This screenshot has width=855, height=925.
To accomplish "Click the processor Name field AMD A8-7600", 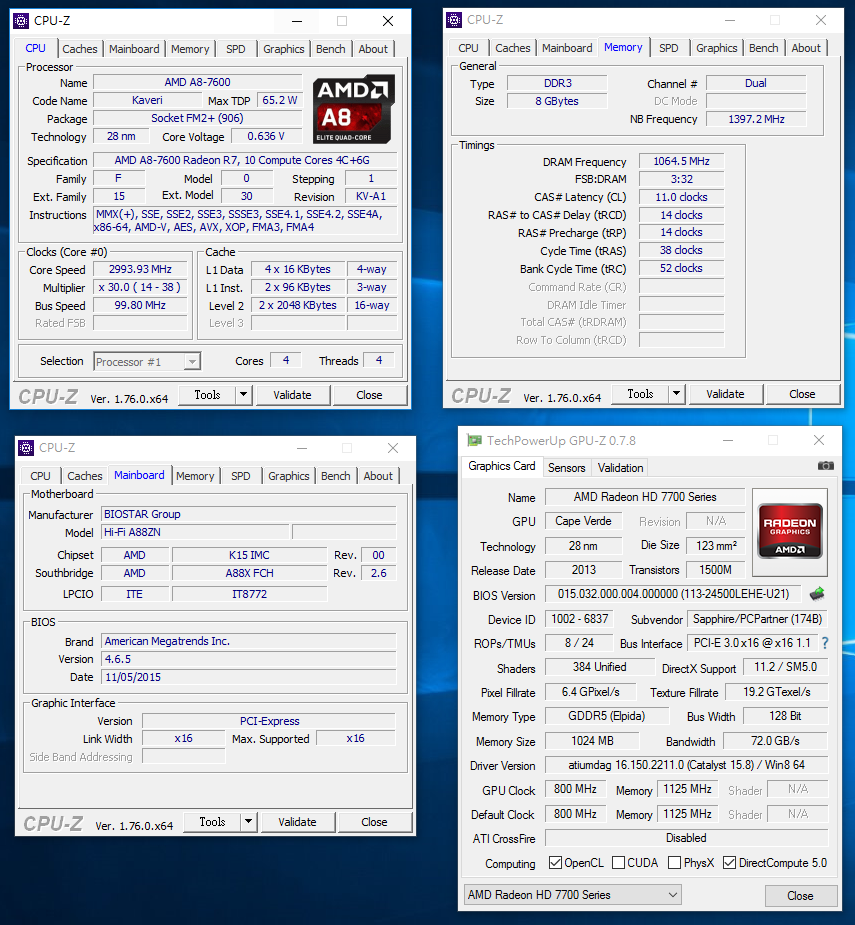I will [x=198, y=83].
